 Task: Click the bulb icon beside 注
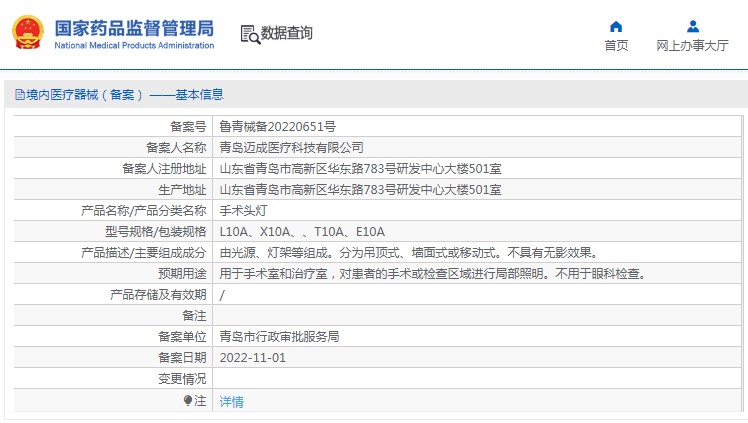[x=188, y=401]
